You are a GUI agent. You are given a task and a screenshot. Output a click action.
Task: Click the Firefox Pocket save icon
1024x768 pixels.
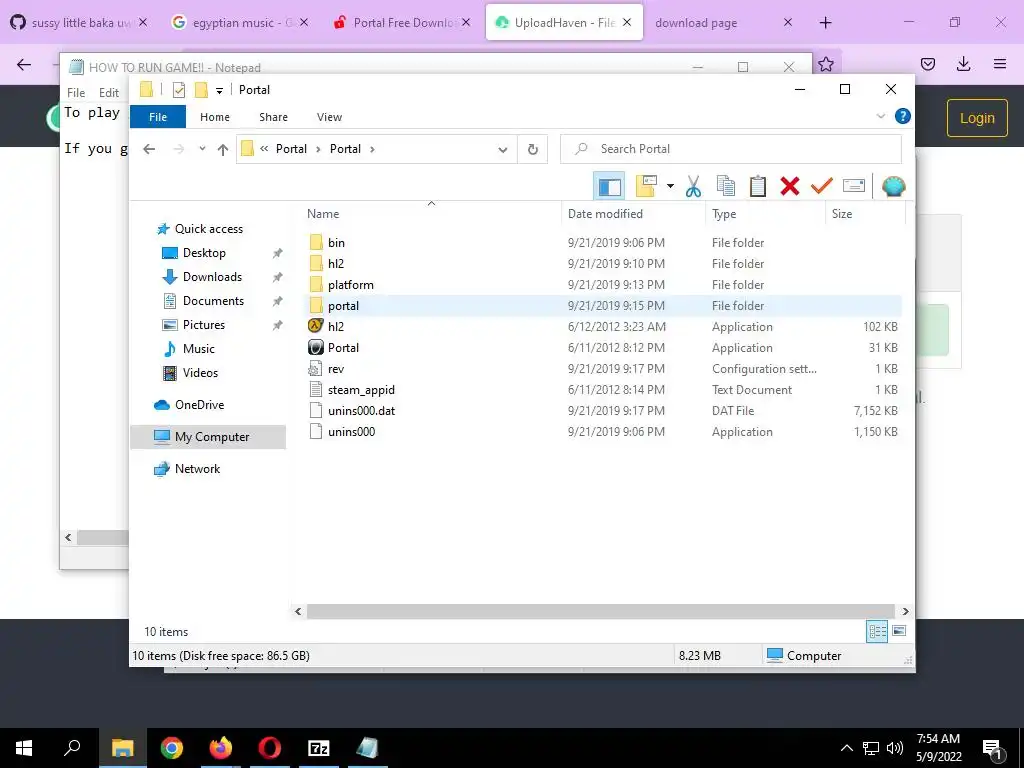tap(927, 64)
